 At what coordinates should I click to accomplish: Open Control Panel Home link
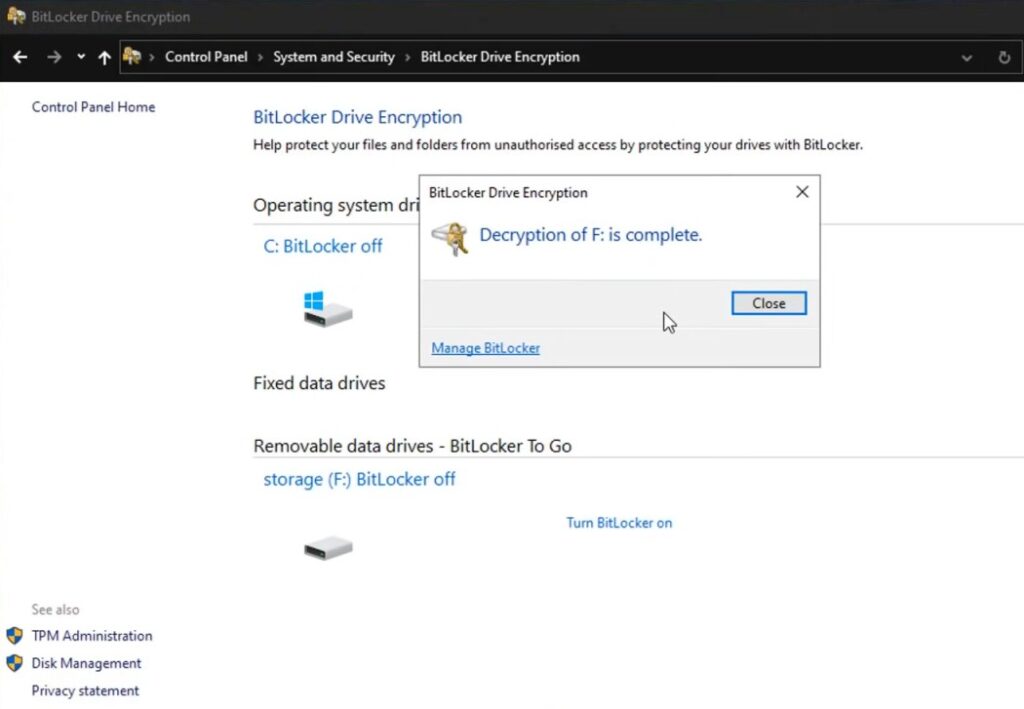tap(93, 107)
